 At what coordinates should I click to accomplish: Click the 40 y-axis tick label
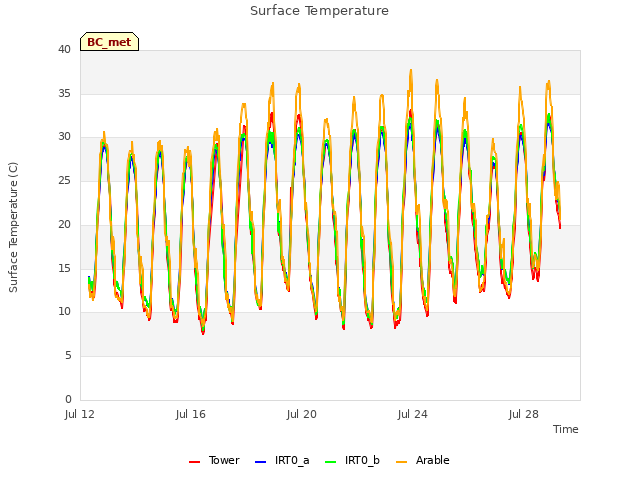[x=64, y=49]
